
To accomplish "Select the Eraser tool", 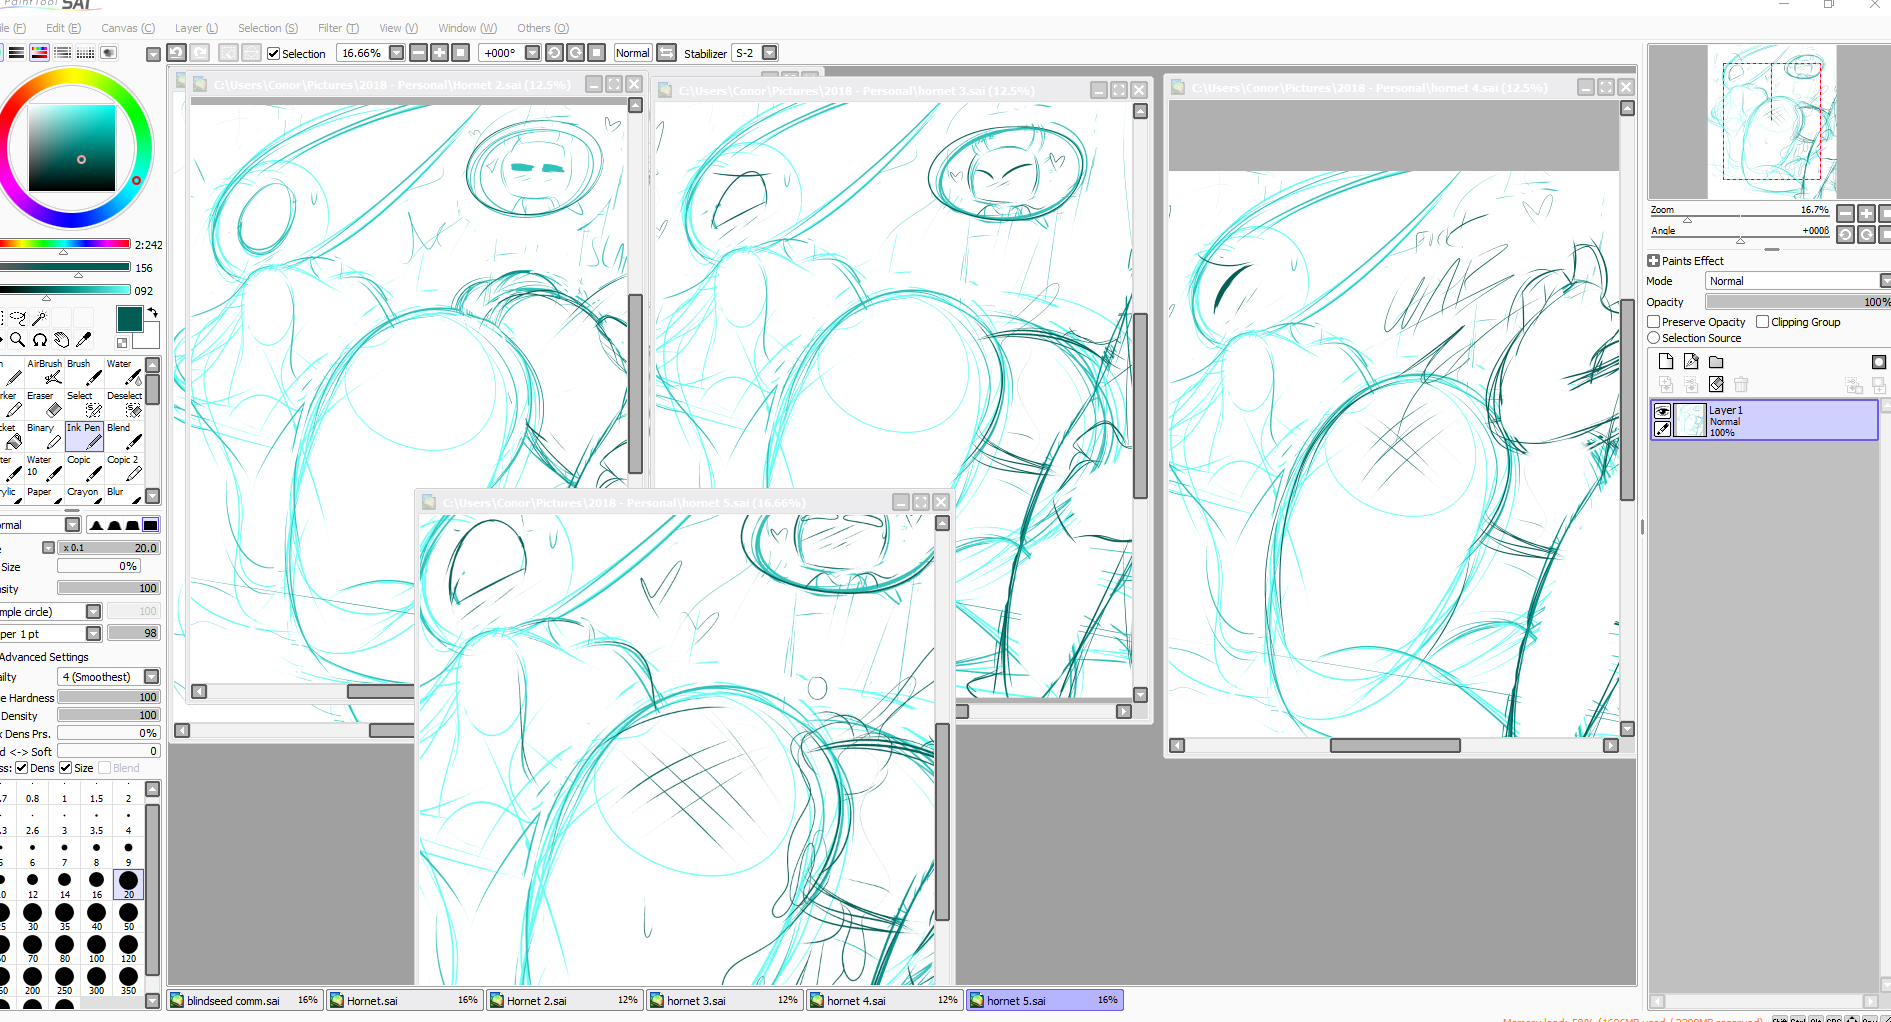I will 45,403.
